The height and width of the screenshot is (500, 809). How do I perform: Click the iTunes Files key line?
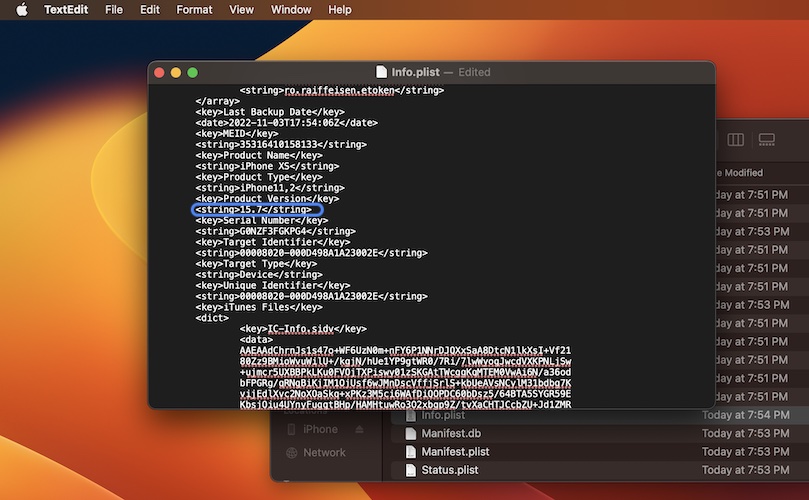click(258, 307)
